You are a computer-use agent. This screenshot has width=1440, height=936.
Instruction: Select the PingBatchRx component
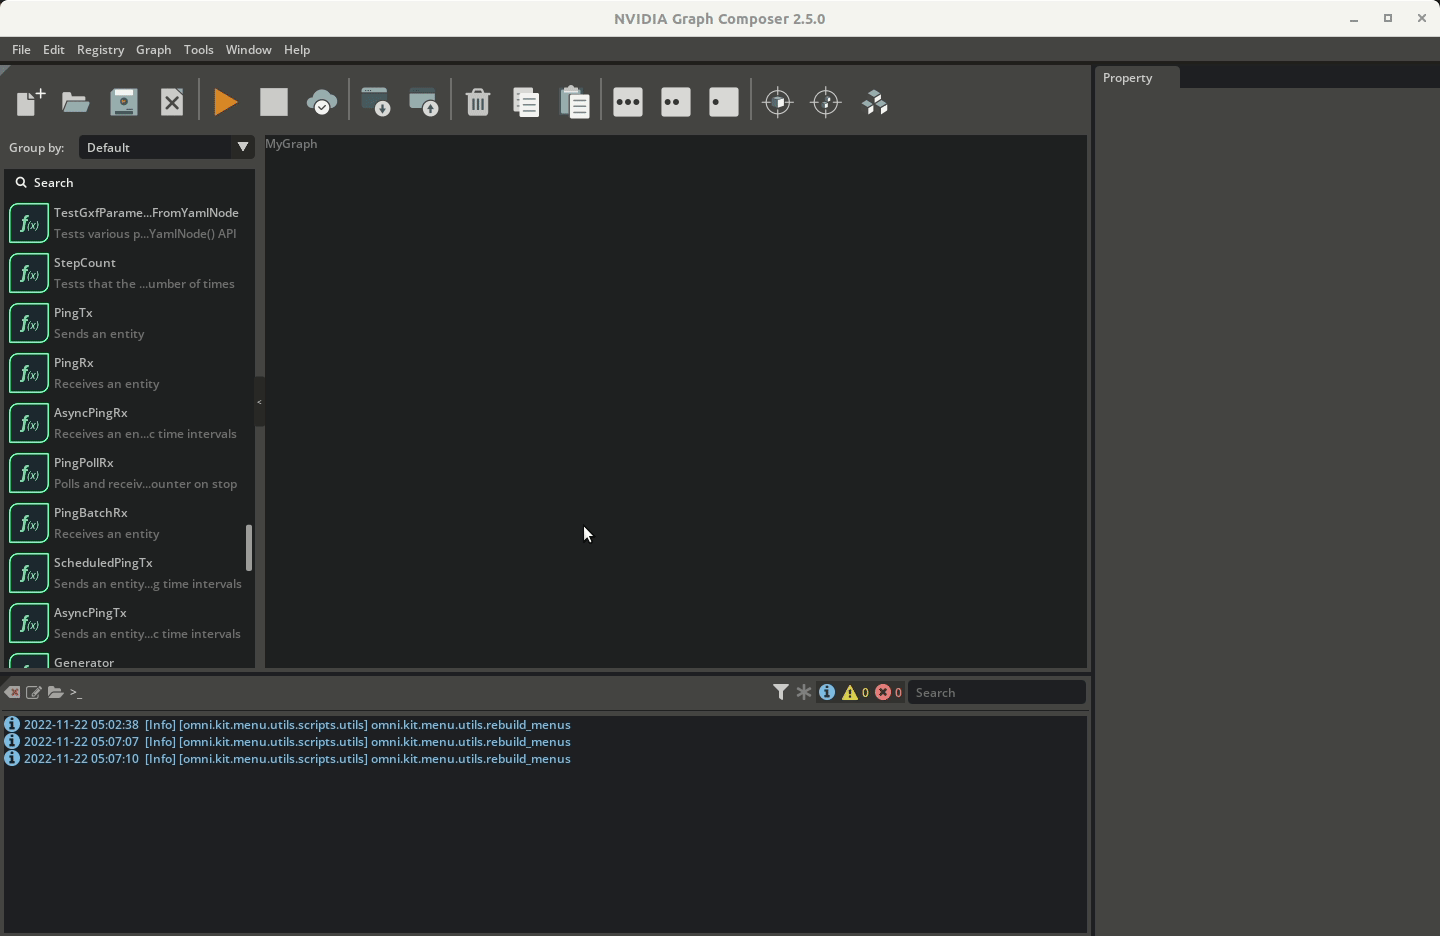click(130, 523)
